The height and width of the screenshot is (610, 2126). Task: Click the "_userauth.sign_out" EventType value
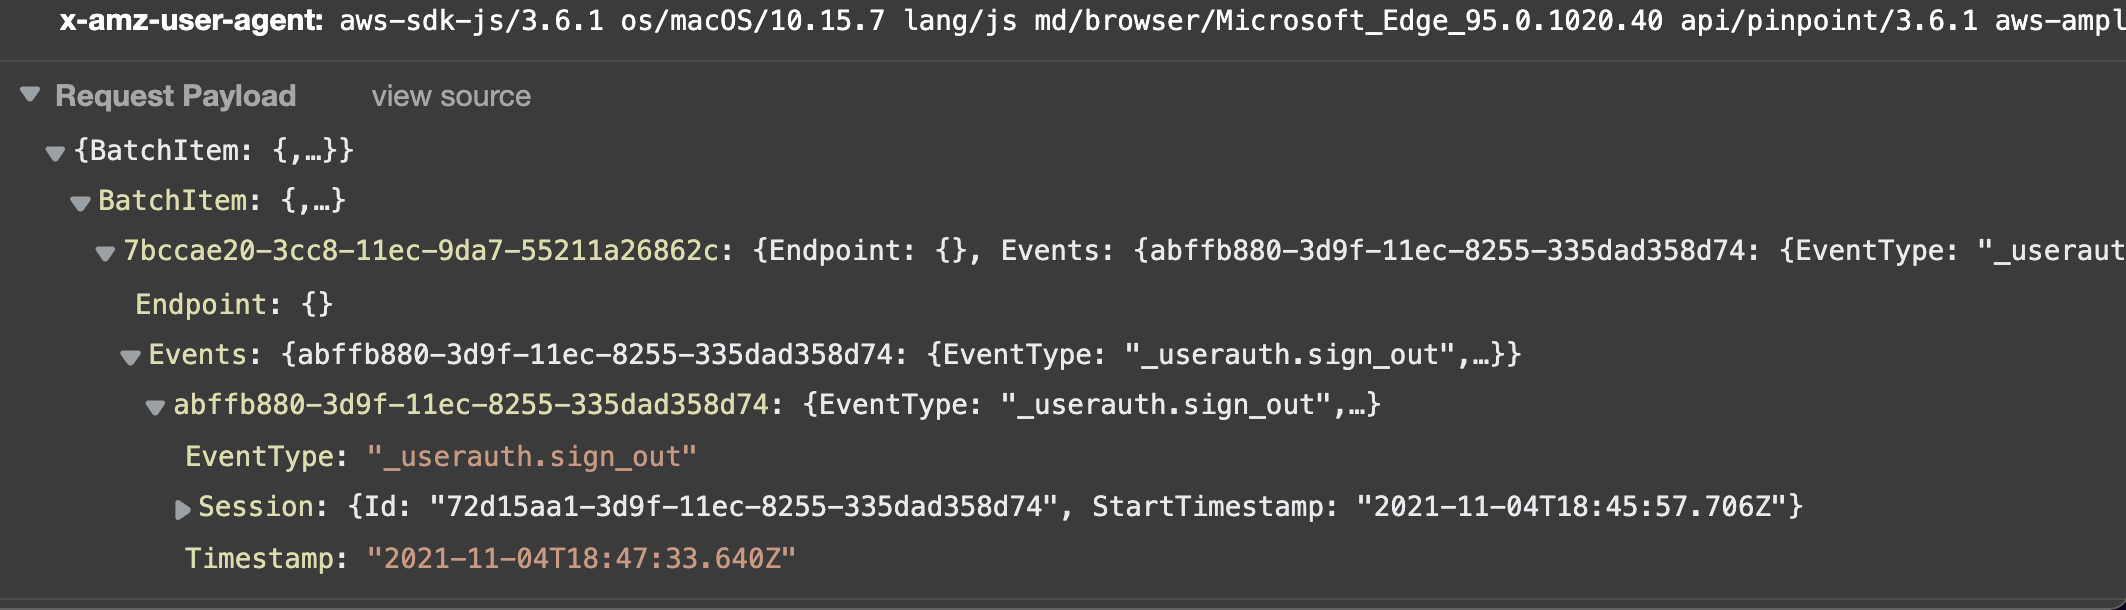point(532,456)
